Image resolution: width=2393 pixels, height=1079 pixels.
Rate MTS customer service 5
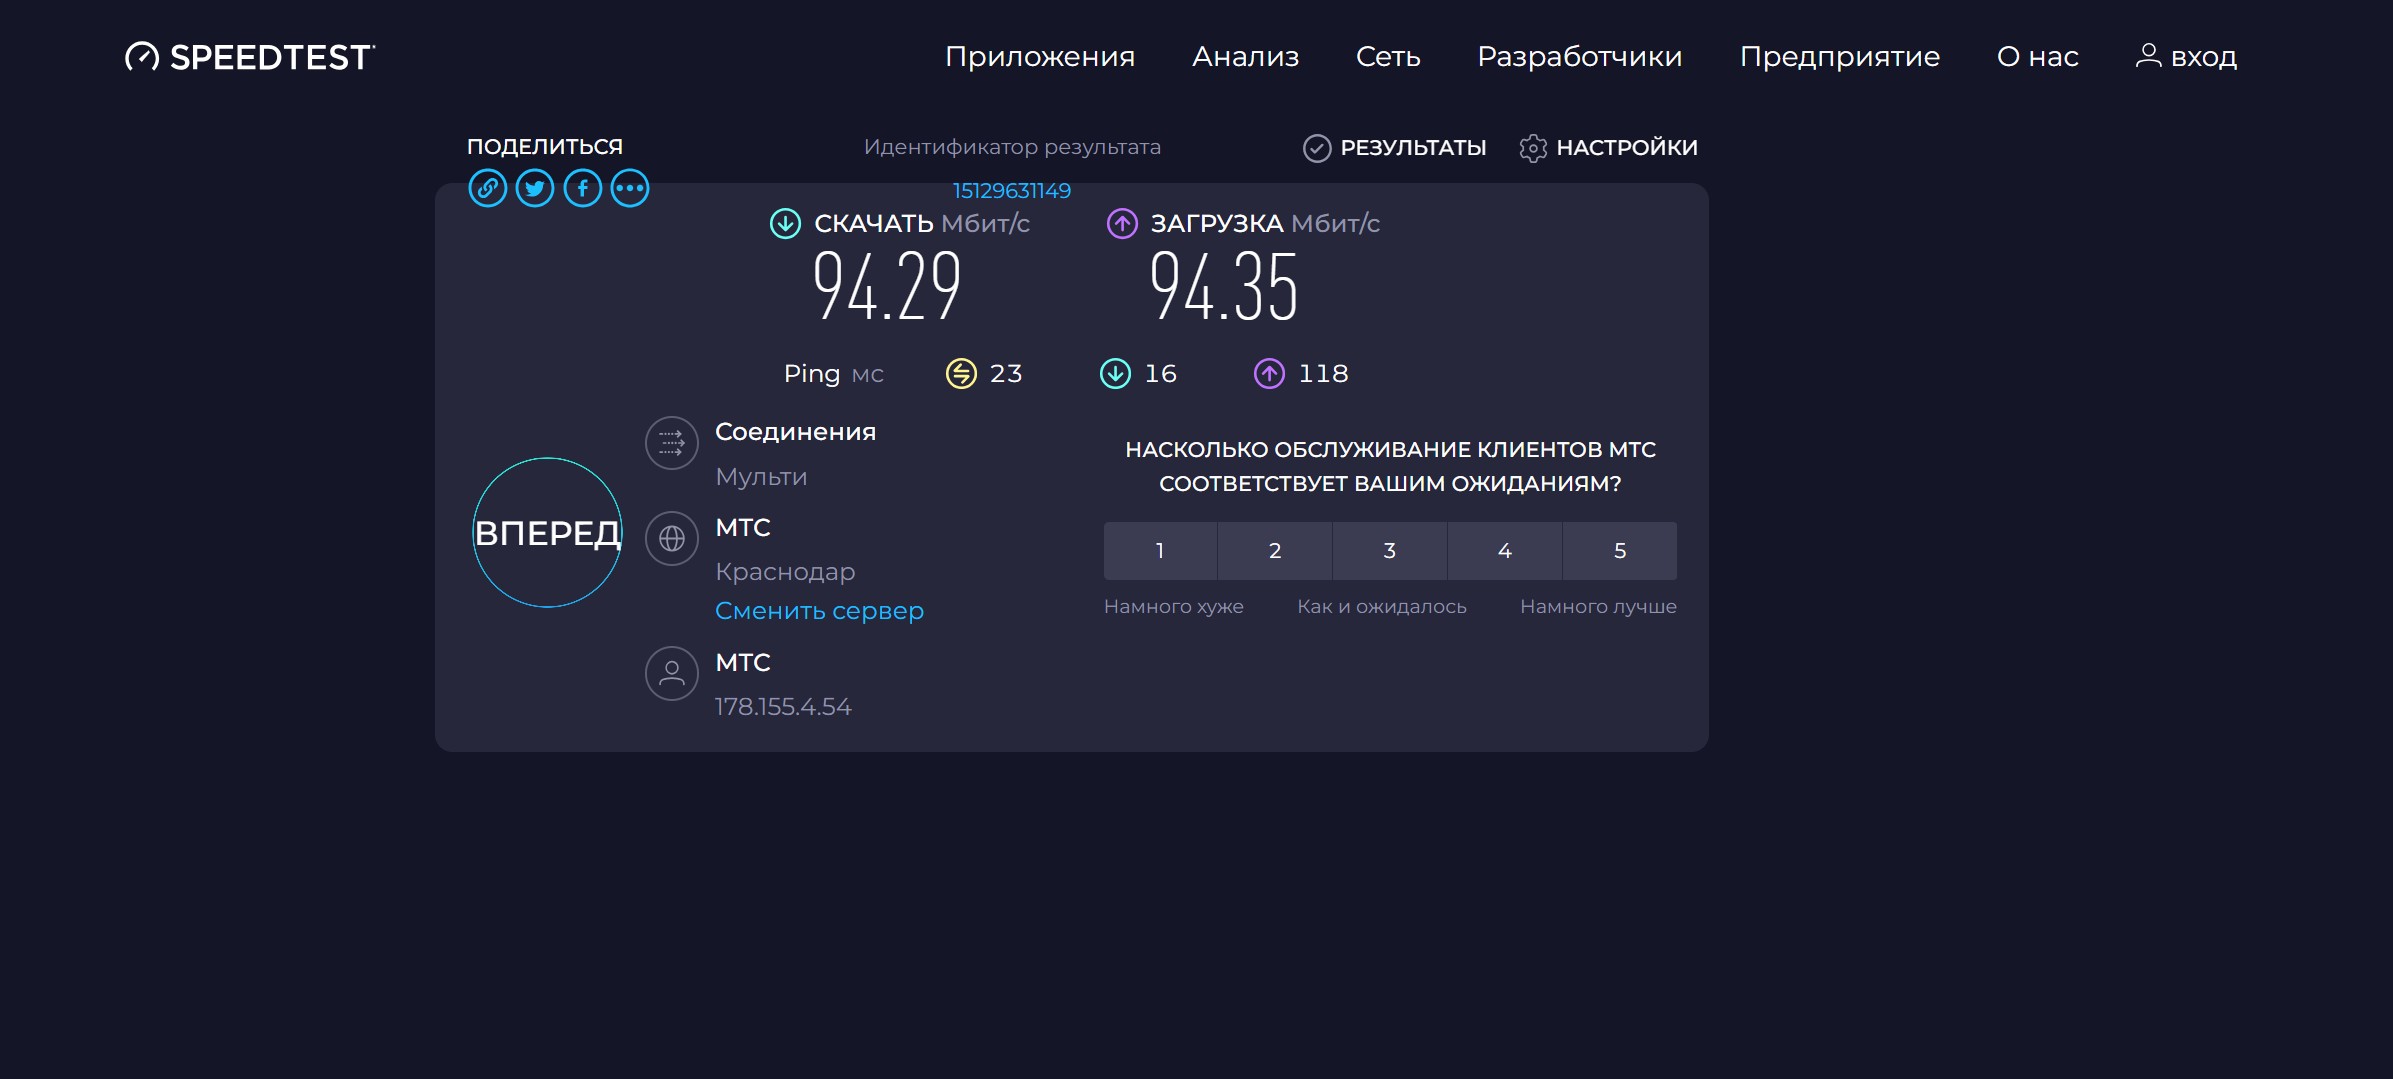1620,551
